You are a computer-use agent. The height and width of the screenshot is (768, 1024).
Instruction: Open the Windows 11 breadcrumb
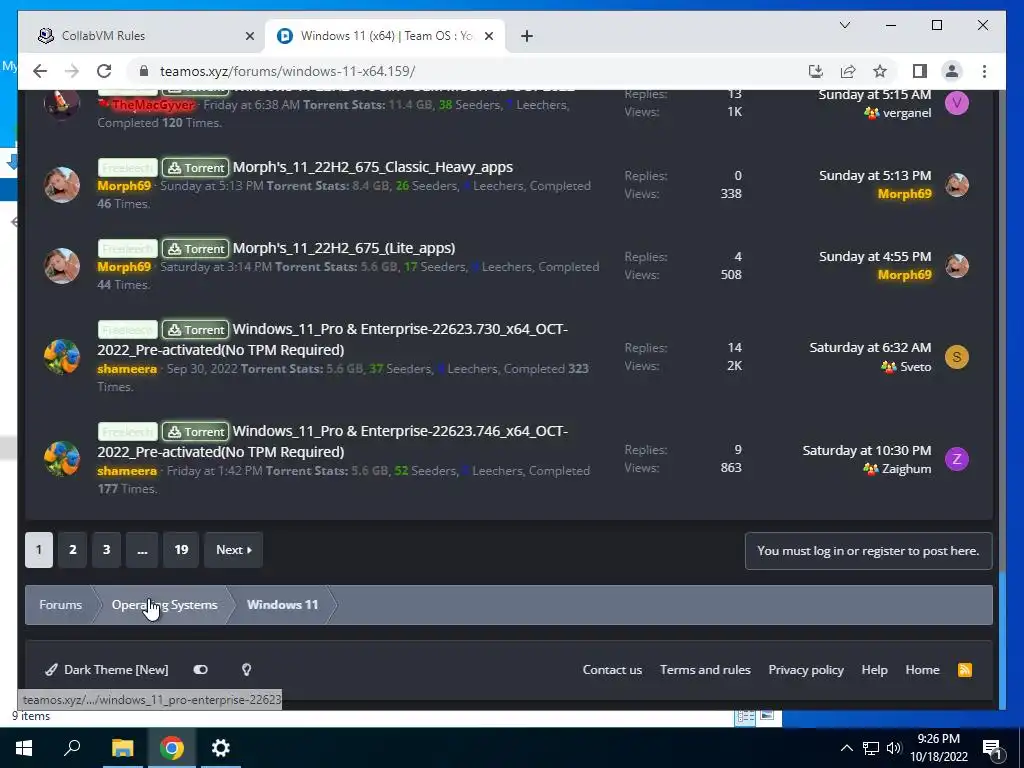click(x=282, y=605)
